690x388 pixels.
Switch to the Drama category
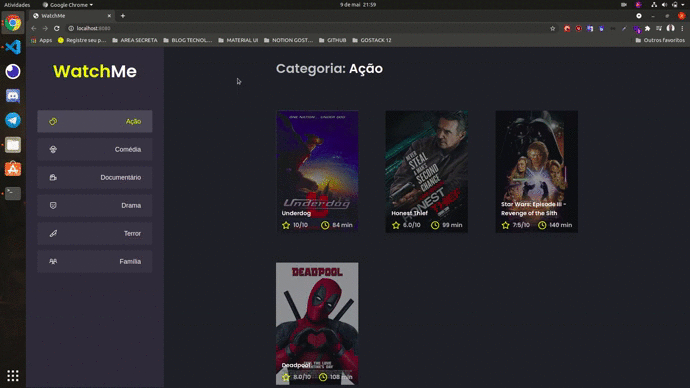[x=95, y=205]
